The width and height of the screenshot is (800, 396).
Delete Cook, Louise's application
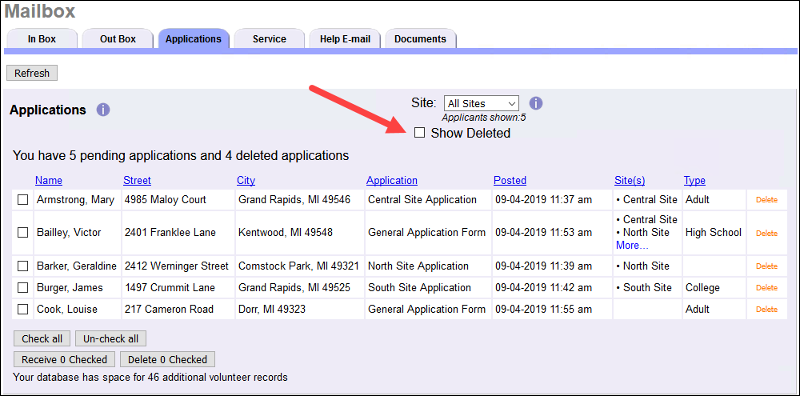766,309
